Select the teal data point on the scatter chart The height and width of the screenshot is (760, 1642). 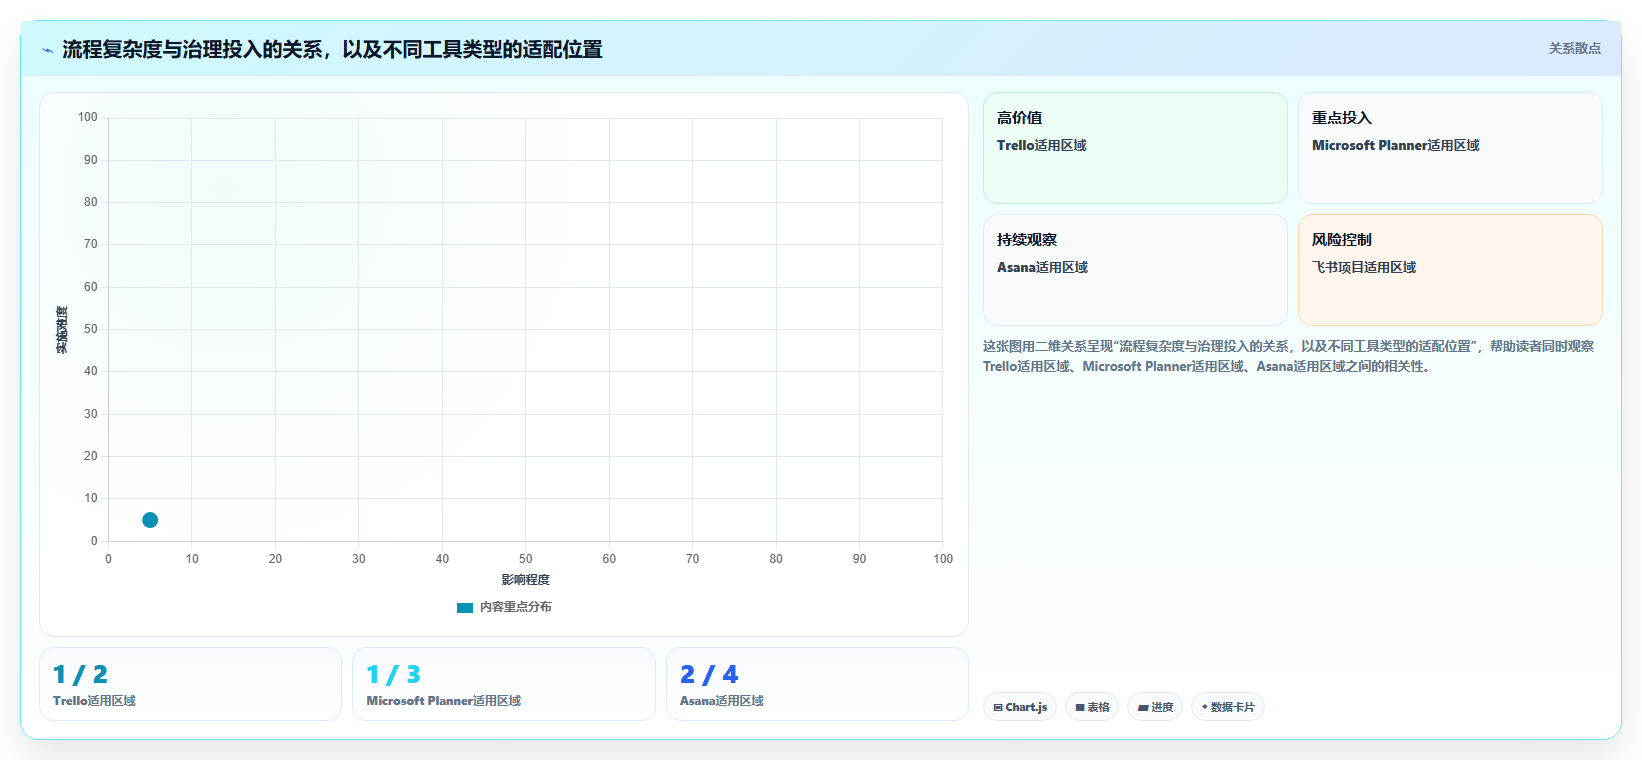pyautogui.click(x=150, y=520)
